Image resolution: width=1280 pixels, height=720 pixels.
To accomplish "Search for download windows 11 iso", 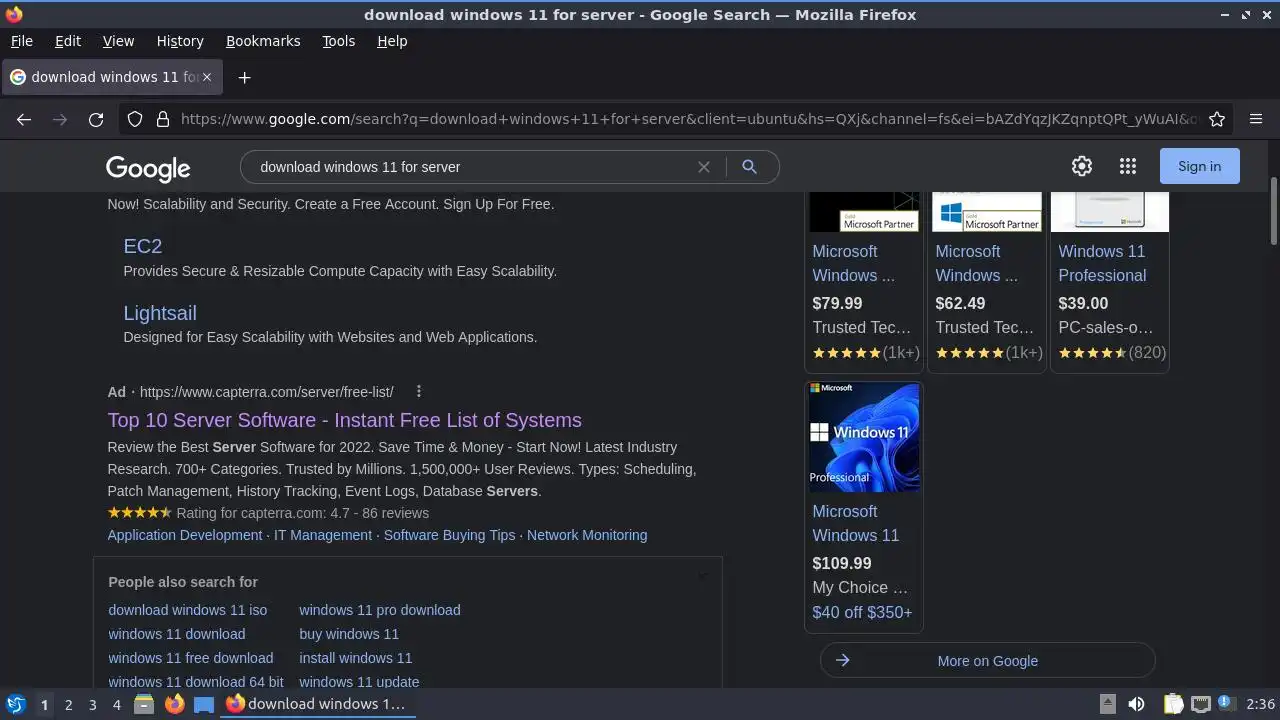I will coord(188,610).
